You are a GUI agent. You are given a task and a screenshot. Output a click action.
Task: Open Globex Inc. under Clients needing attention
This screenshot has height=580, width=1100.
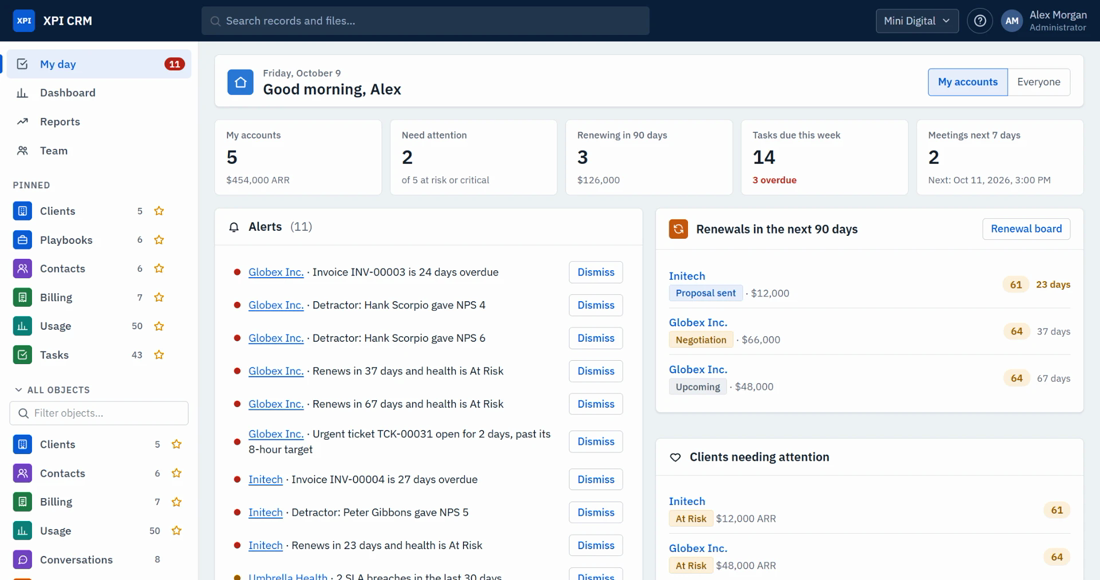click(698, 548)
